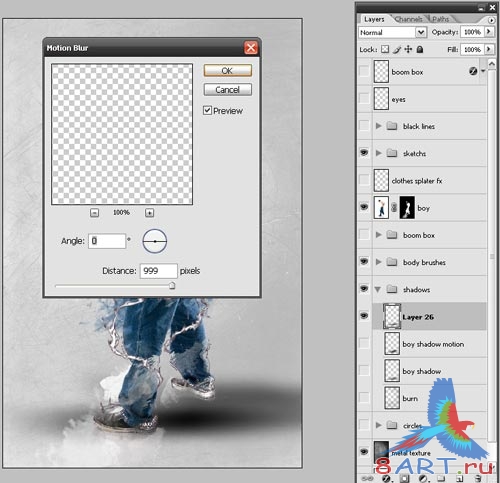Viewport: 500px width, 483px height.
Task: Click Add layer style icon at panel bottom
Action: point(386,479)
